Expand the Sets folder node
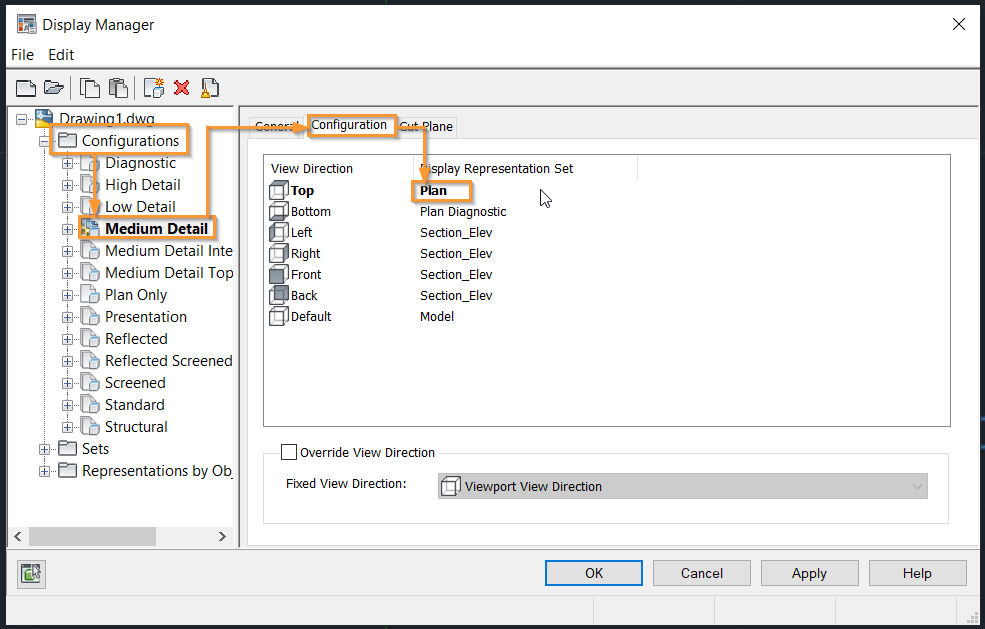Viewport: 985px width, 629px height. point(44,449)
